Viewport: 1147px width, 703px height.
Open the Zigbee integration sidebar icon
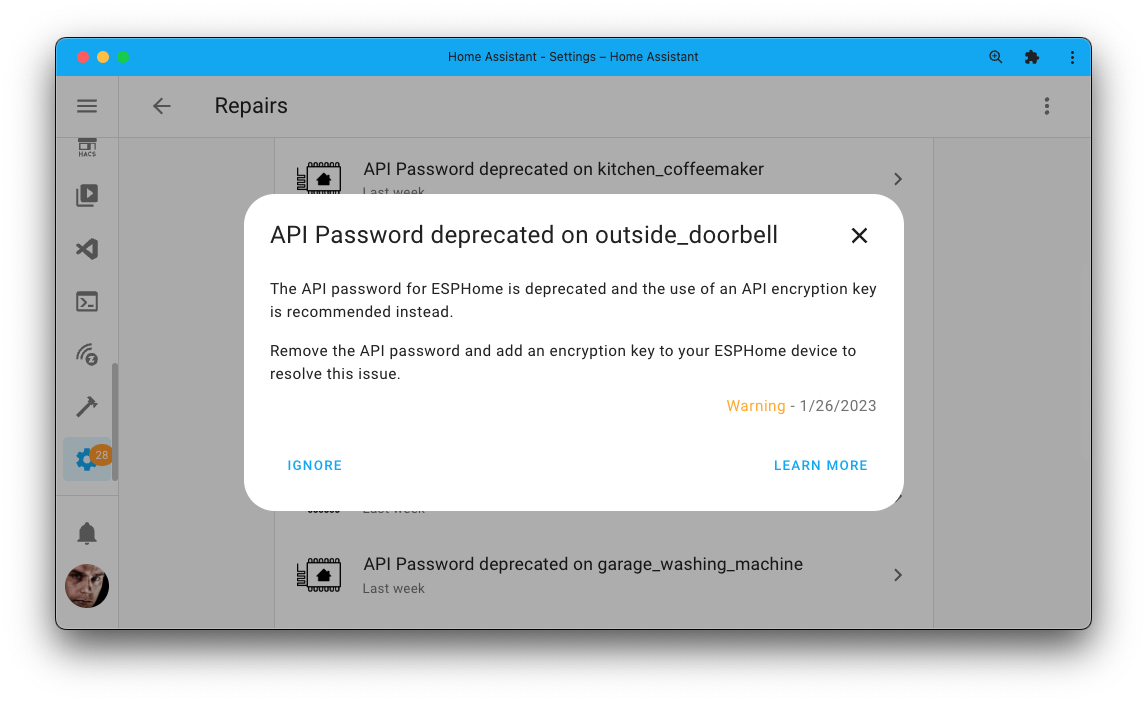(x=87, y=354)
